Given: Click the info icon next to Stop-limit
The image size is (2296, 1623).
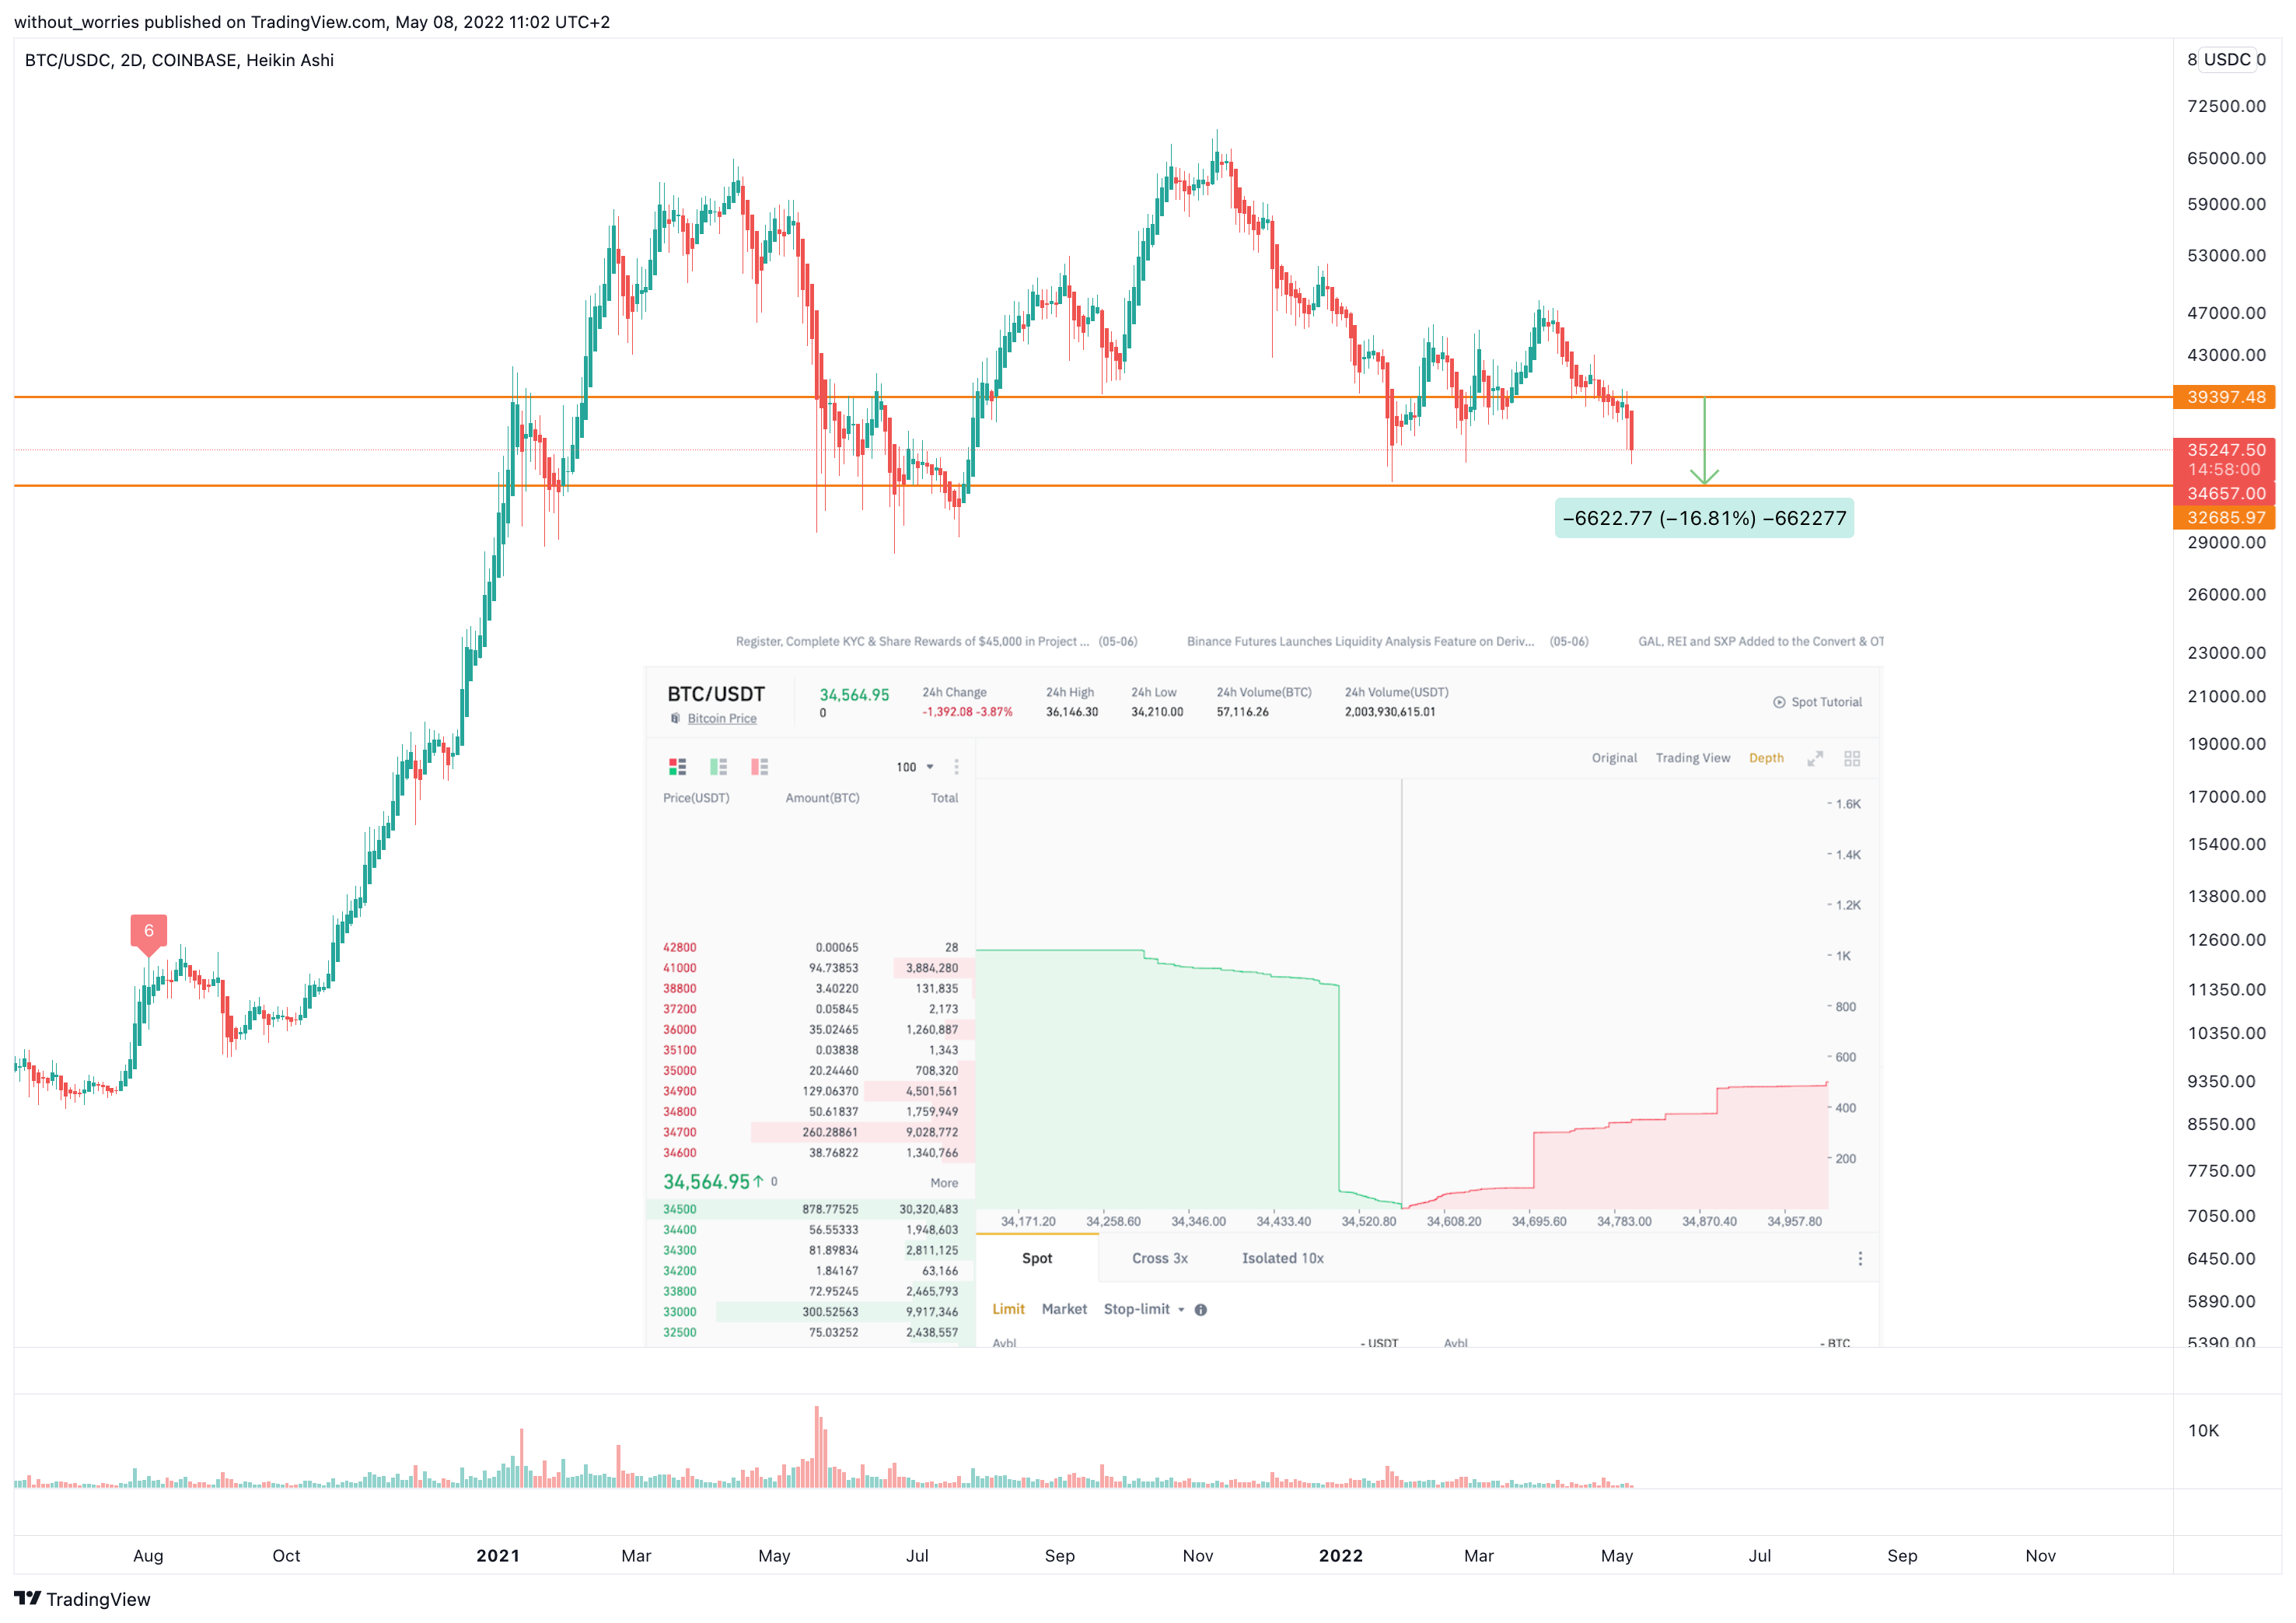Looking at the screenshot, I should pyautogui.click(x=1201, y=1310).
